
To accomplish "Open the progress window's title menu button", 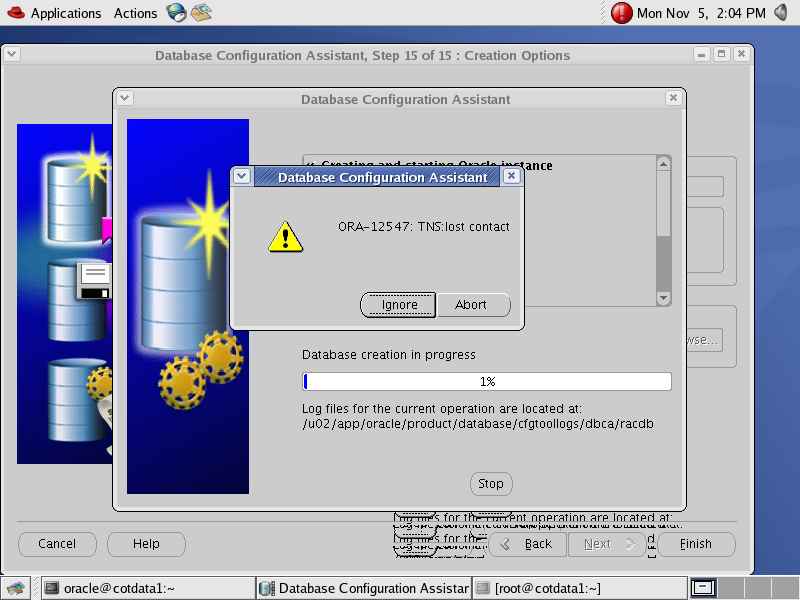I will click(124, 99).
